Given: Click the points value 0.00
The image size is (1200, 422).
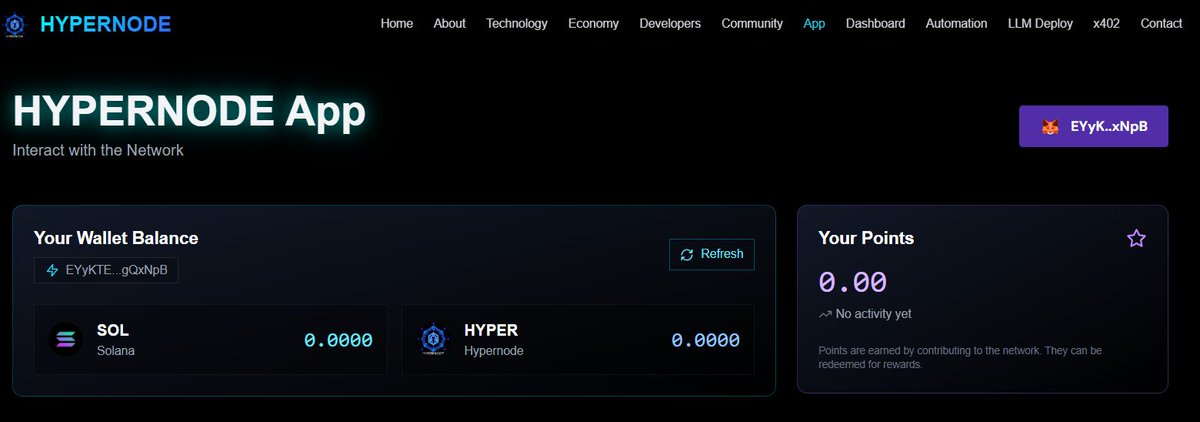Looking at the screenshot, I should [852, 282].
